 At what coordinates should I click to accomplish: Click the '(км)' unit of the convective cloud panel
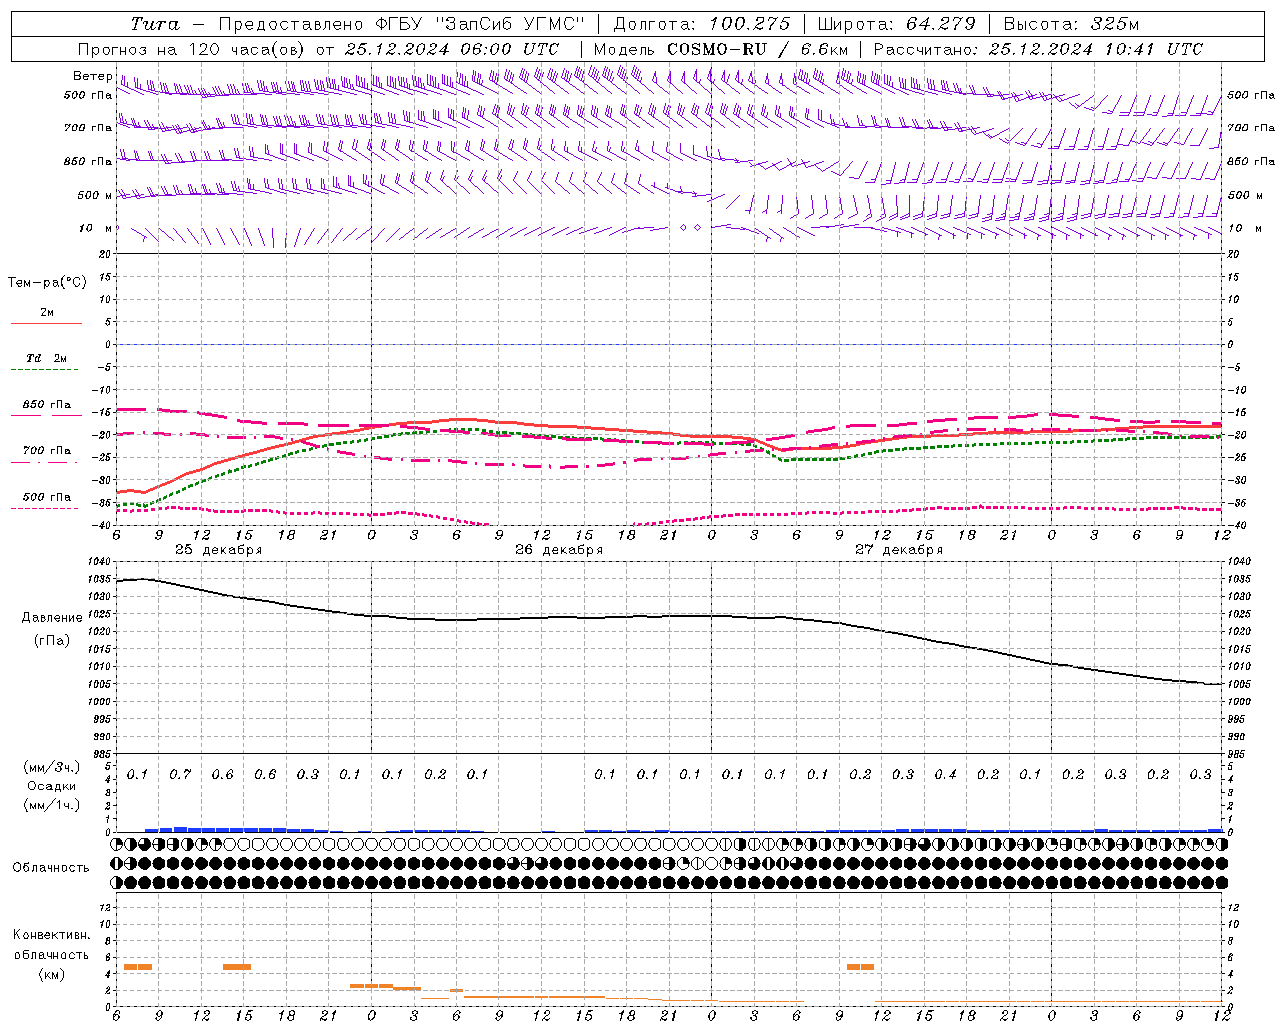(51, 975)
